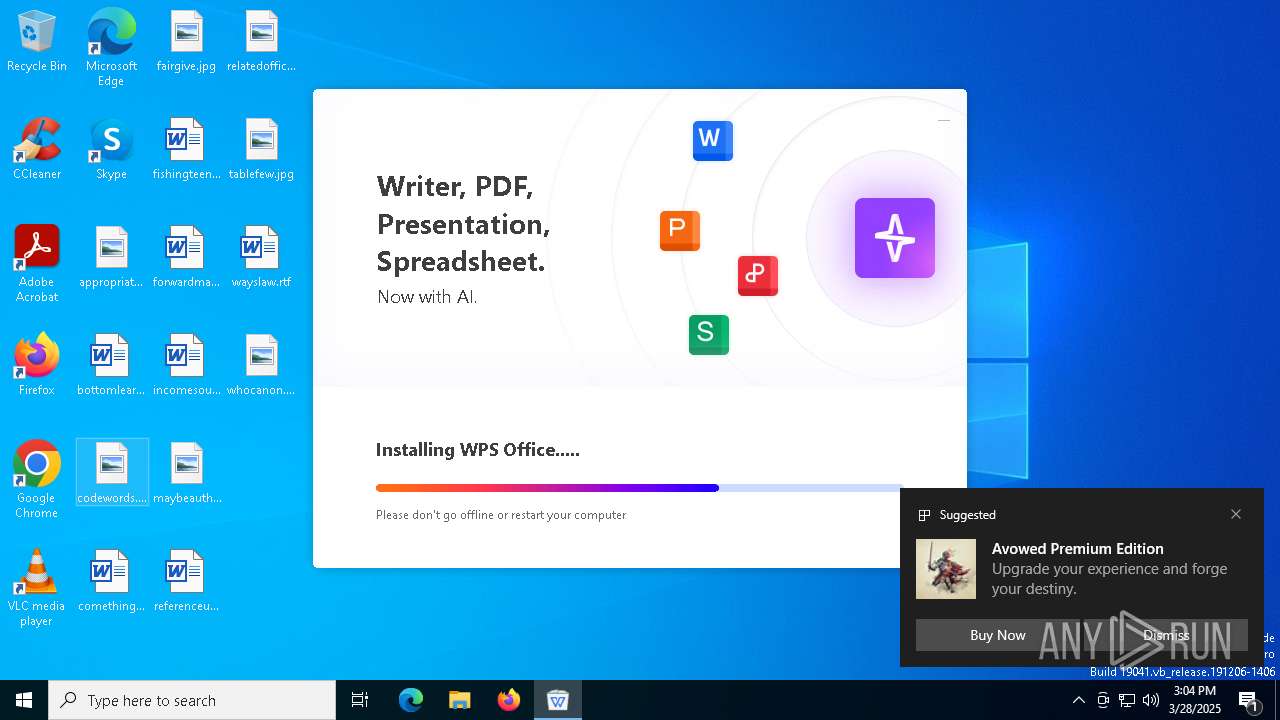This screenshot has width=1280, height=720.
Task: Click the WPS installation progress bar
Action: (639, 488)
